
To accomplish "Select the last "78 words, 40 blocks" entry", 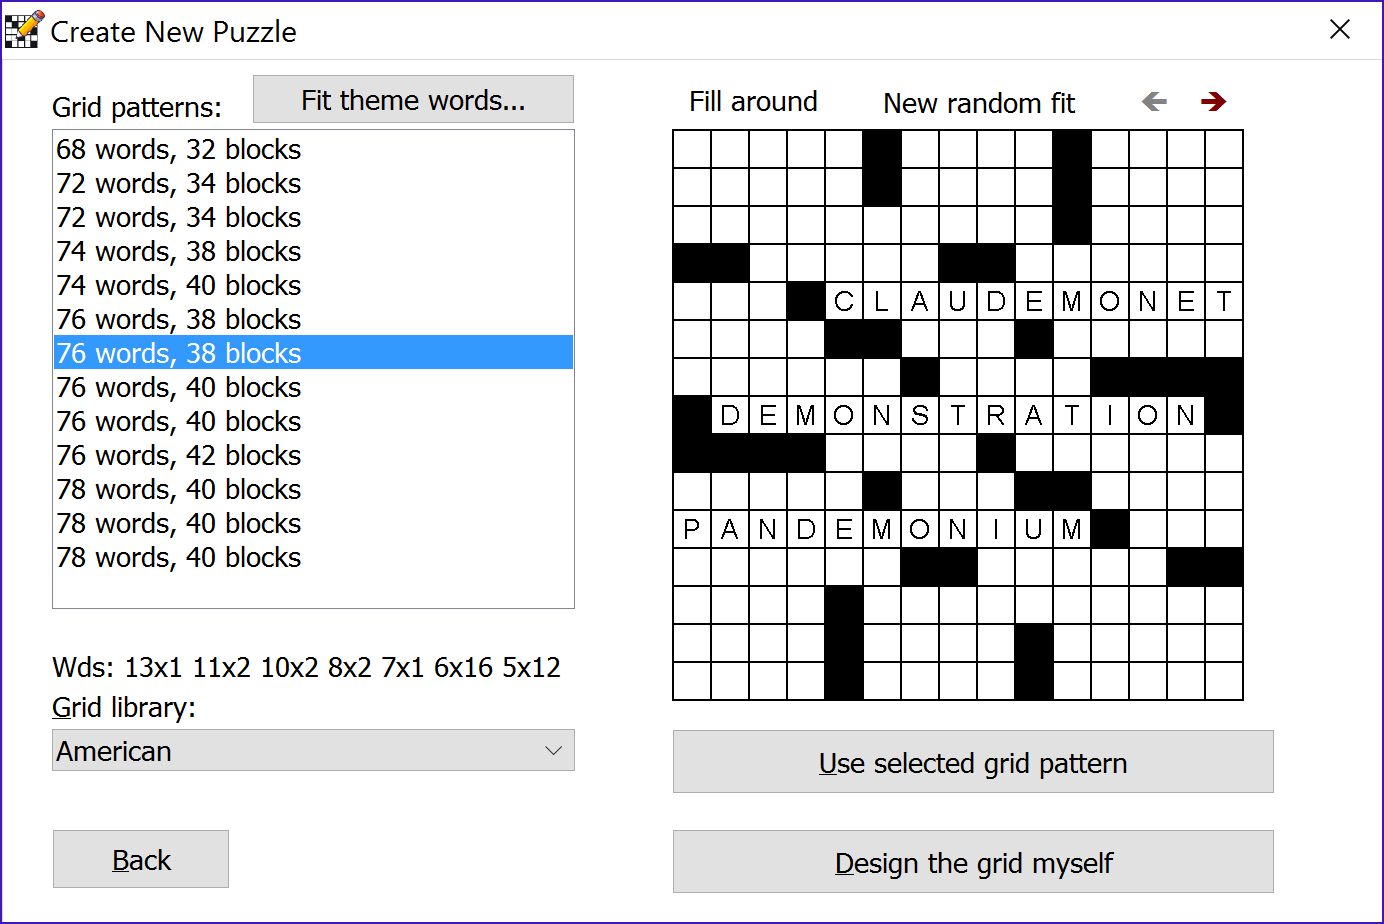I will pos(177,557).
